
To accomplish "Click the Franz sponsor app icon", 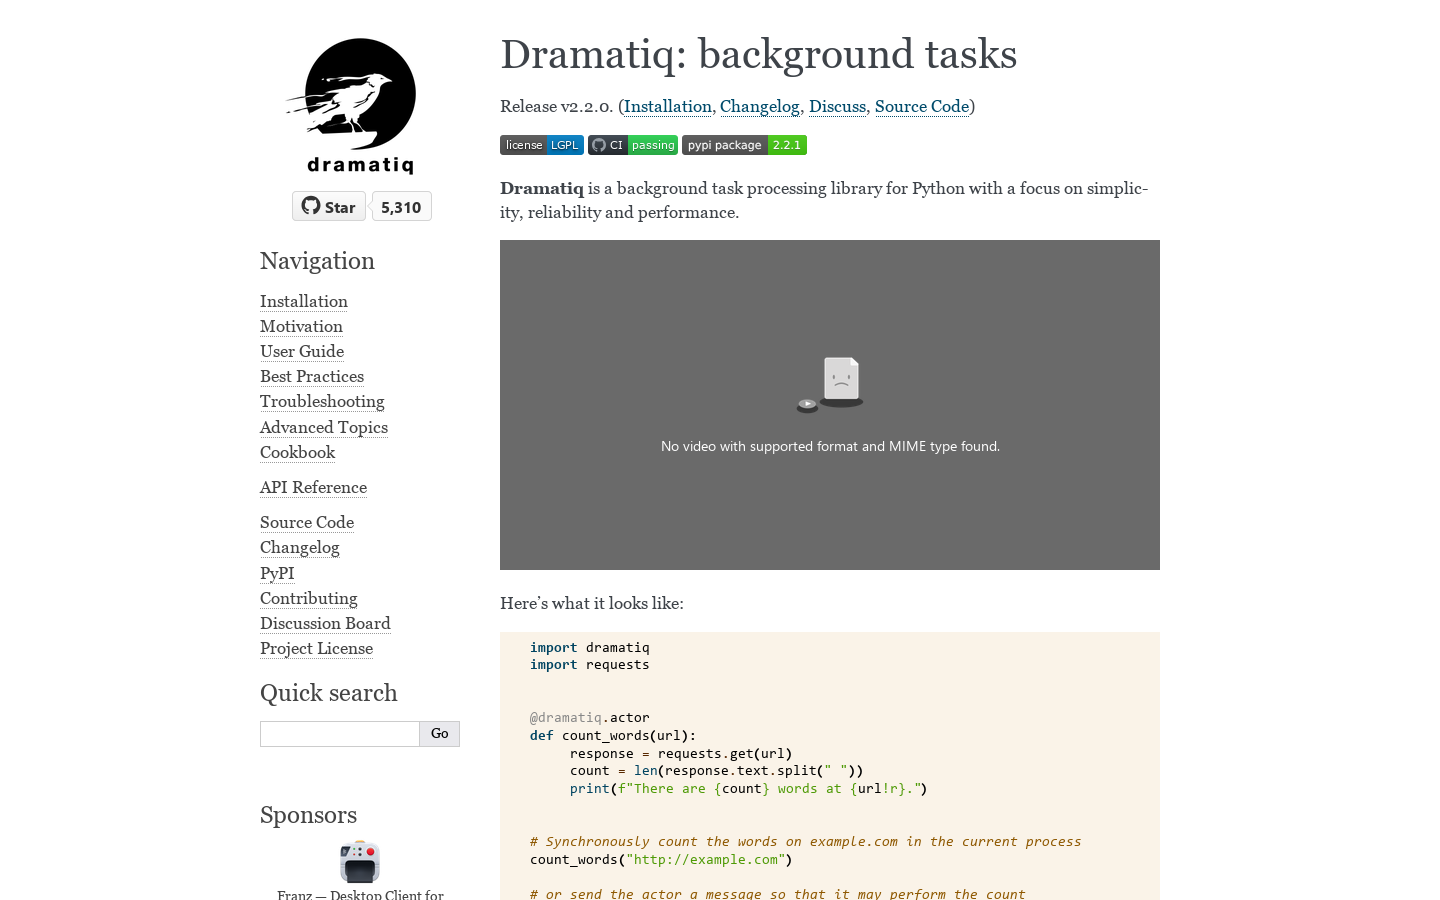I will point(360,862).
